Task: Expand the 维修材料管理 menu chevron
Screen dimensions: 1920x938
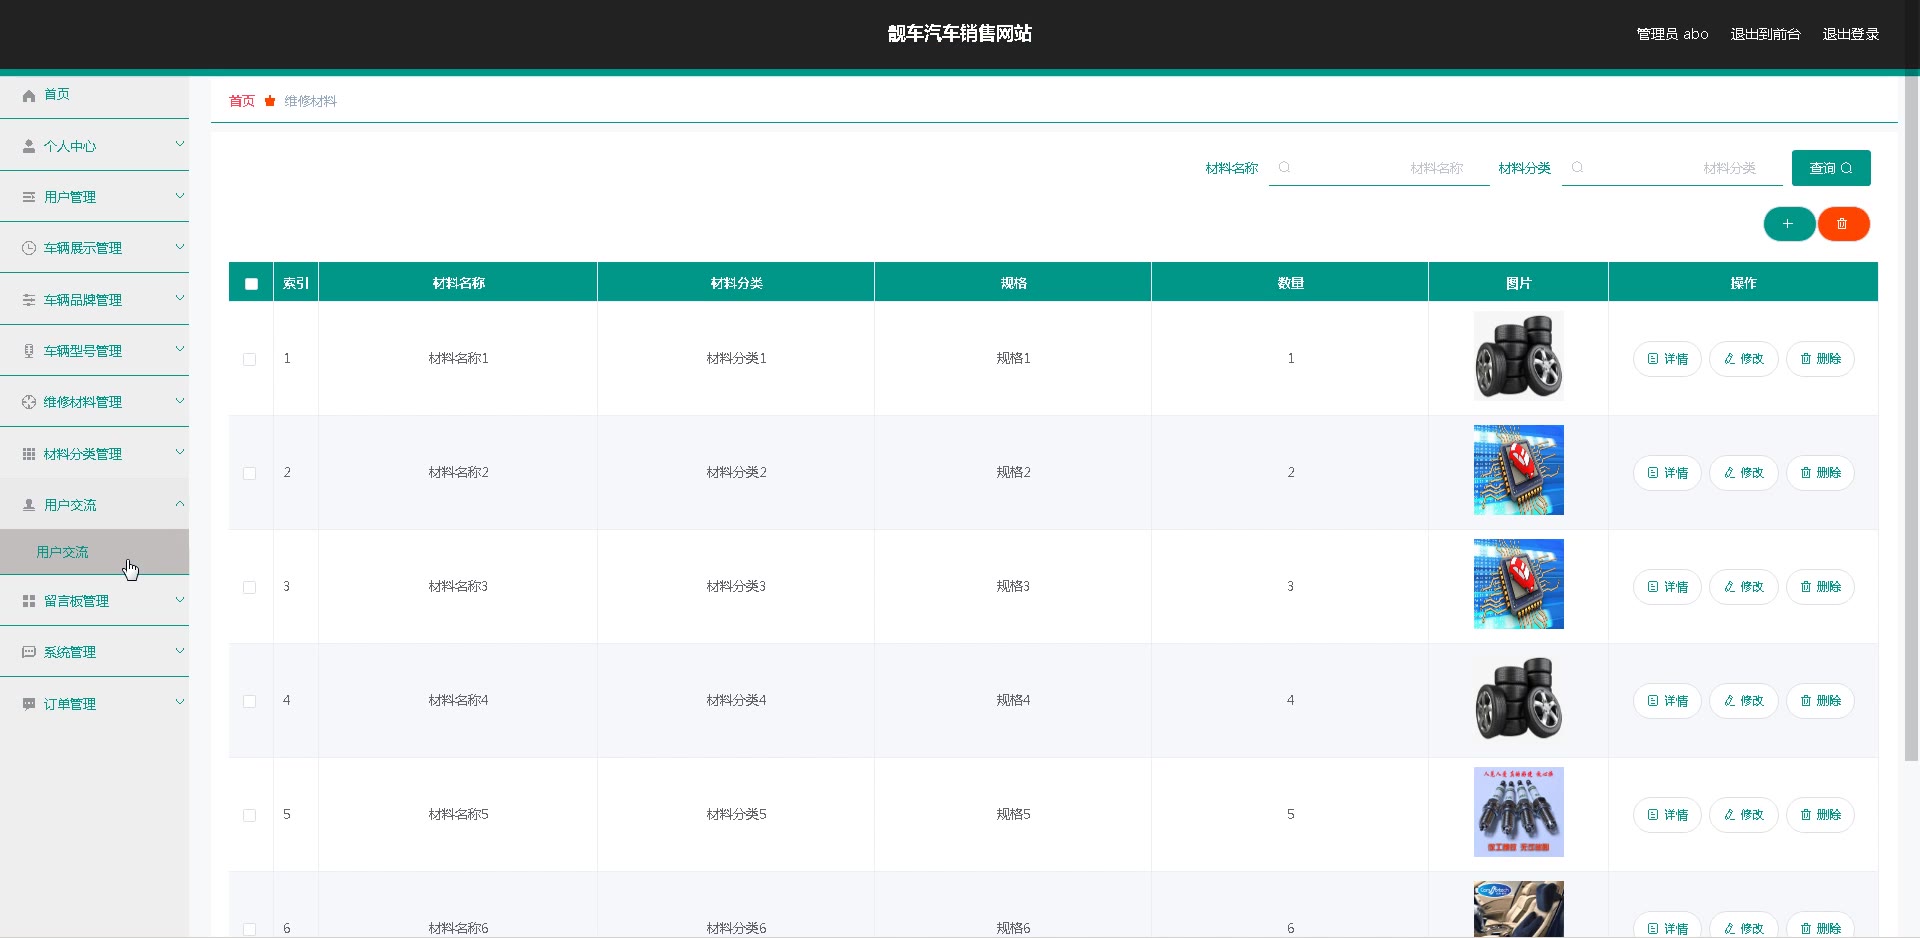Action: (180, 400)
